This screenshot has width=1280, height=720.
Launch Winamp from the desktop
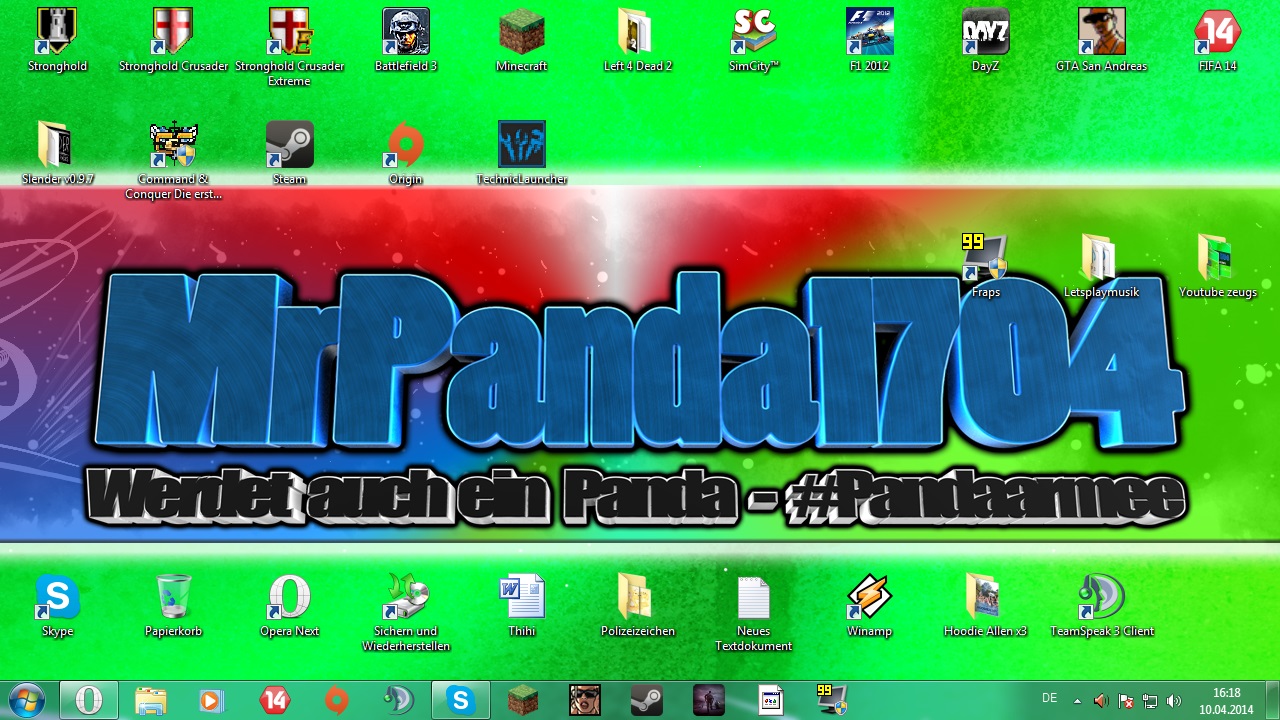(x=869, y=599)
